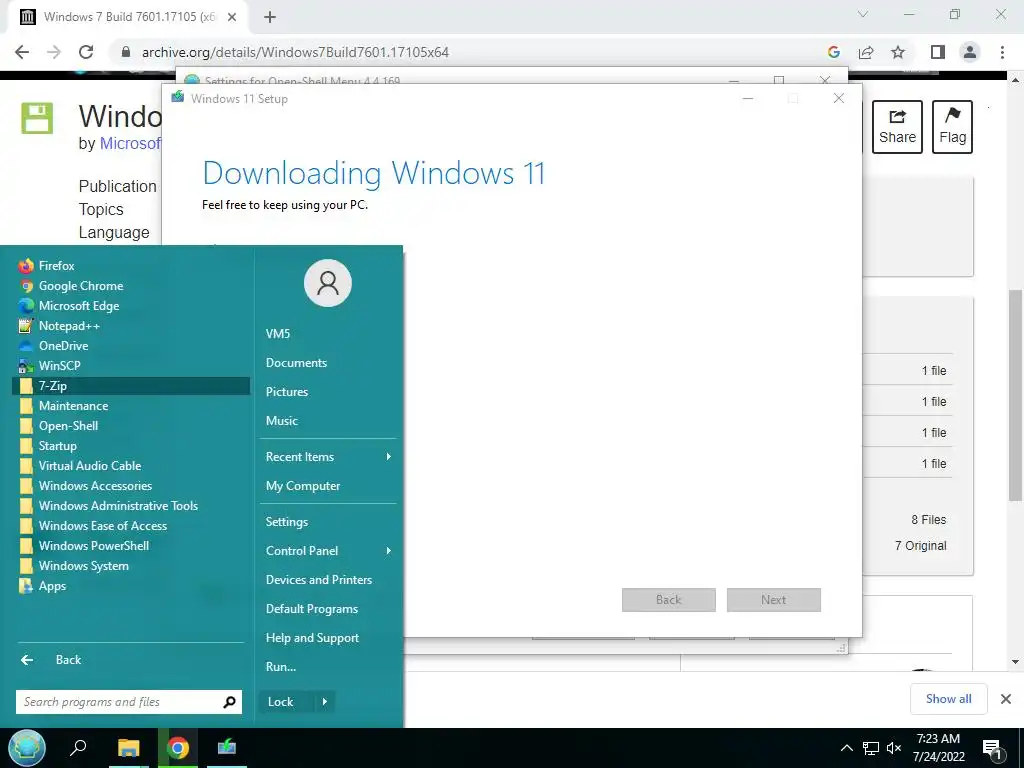Open the Run... dialog
This screenshot has height=768, width=1024.
click(x=328, y=667)
